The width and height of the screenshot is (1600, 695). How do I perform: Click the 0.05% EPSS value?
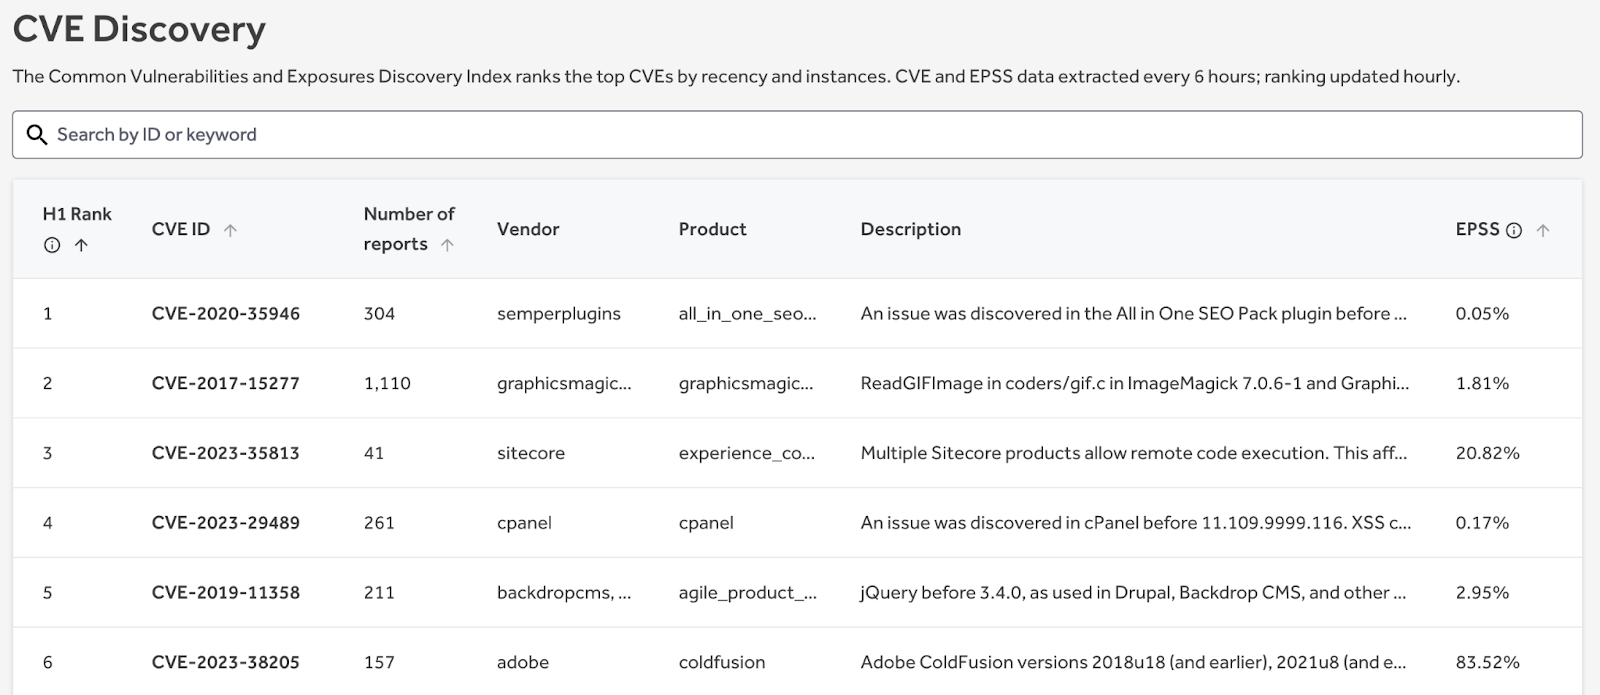point(1482,314)
